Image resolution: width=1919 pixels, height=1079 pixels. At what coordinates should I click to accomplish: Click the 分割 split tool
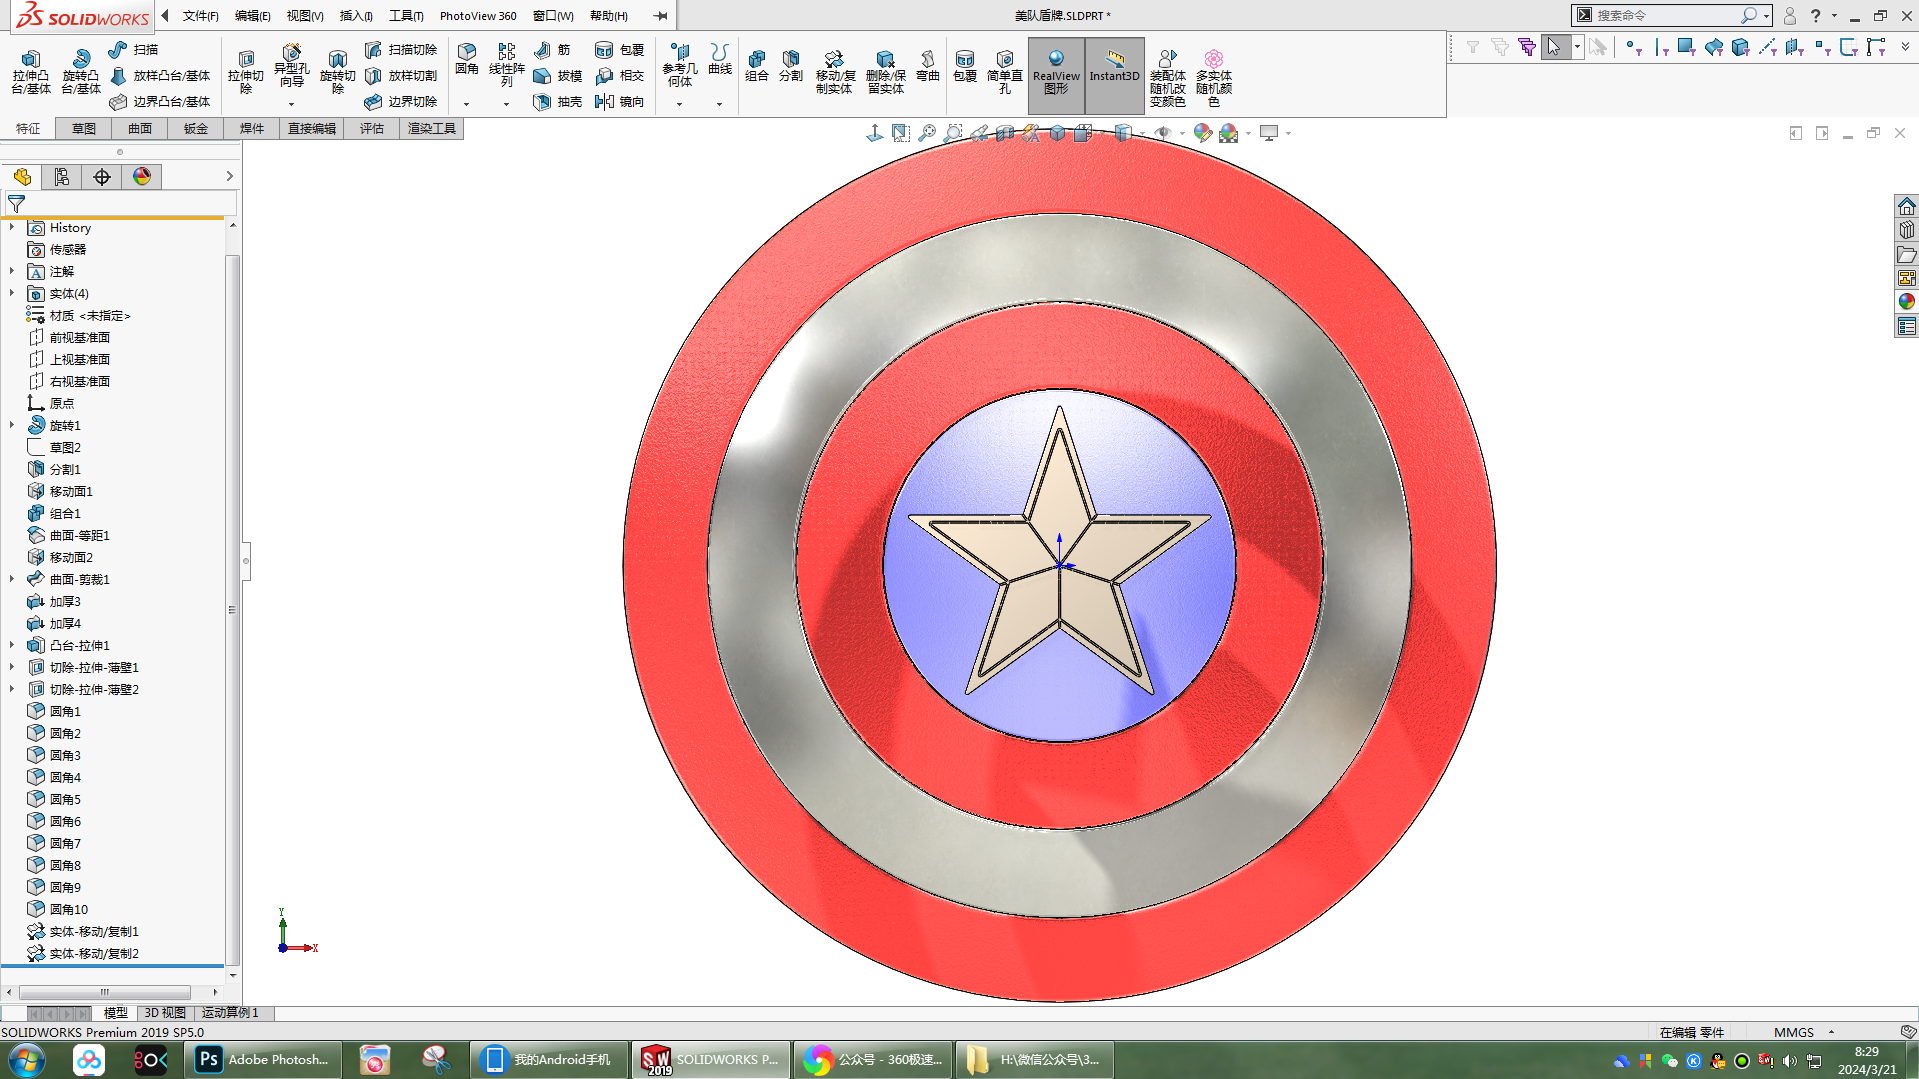(791, 65)
